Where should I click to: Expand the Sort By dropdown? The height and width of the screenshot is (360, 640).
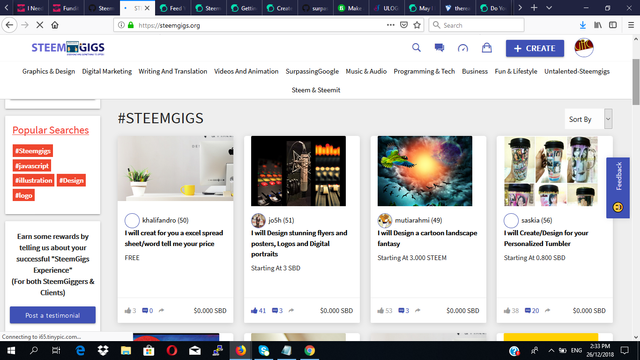589,119
